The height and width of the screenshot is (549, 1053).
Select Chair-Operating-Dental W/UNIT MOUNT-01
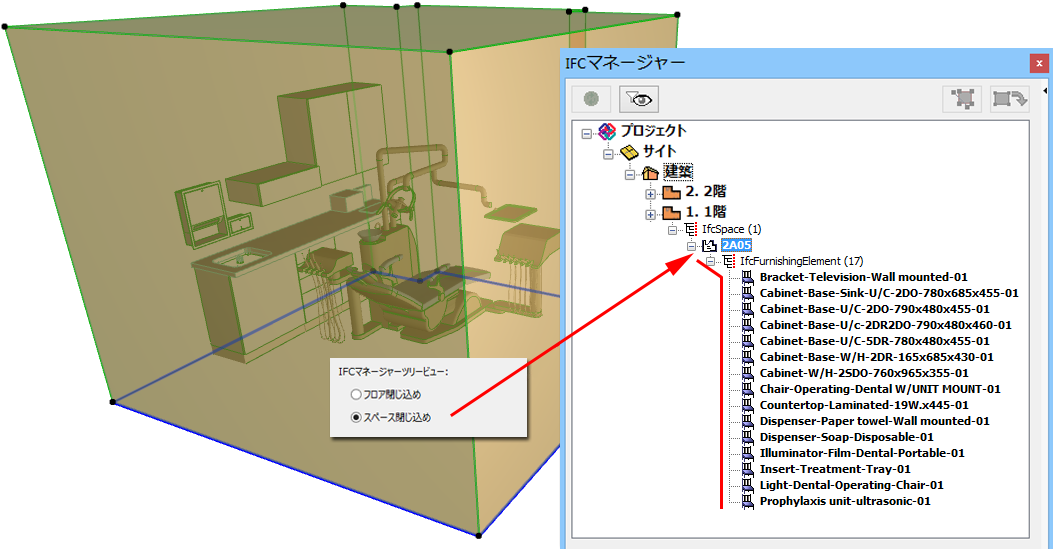[880, 389]
